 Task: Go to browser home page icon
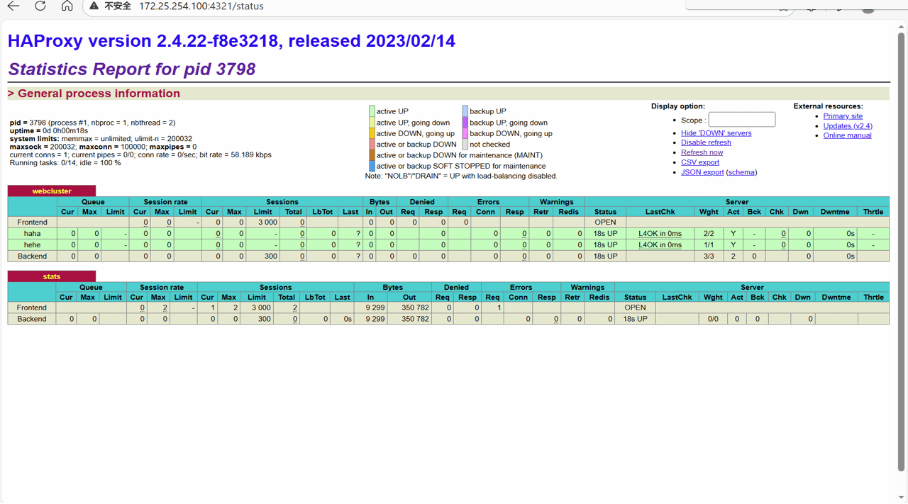(x=67, y=6)
